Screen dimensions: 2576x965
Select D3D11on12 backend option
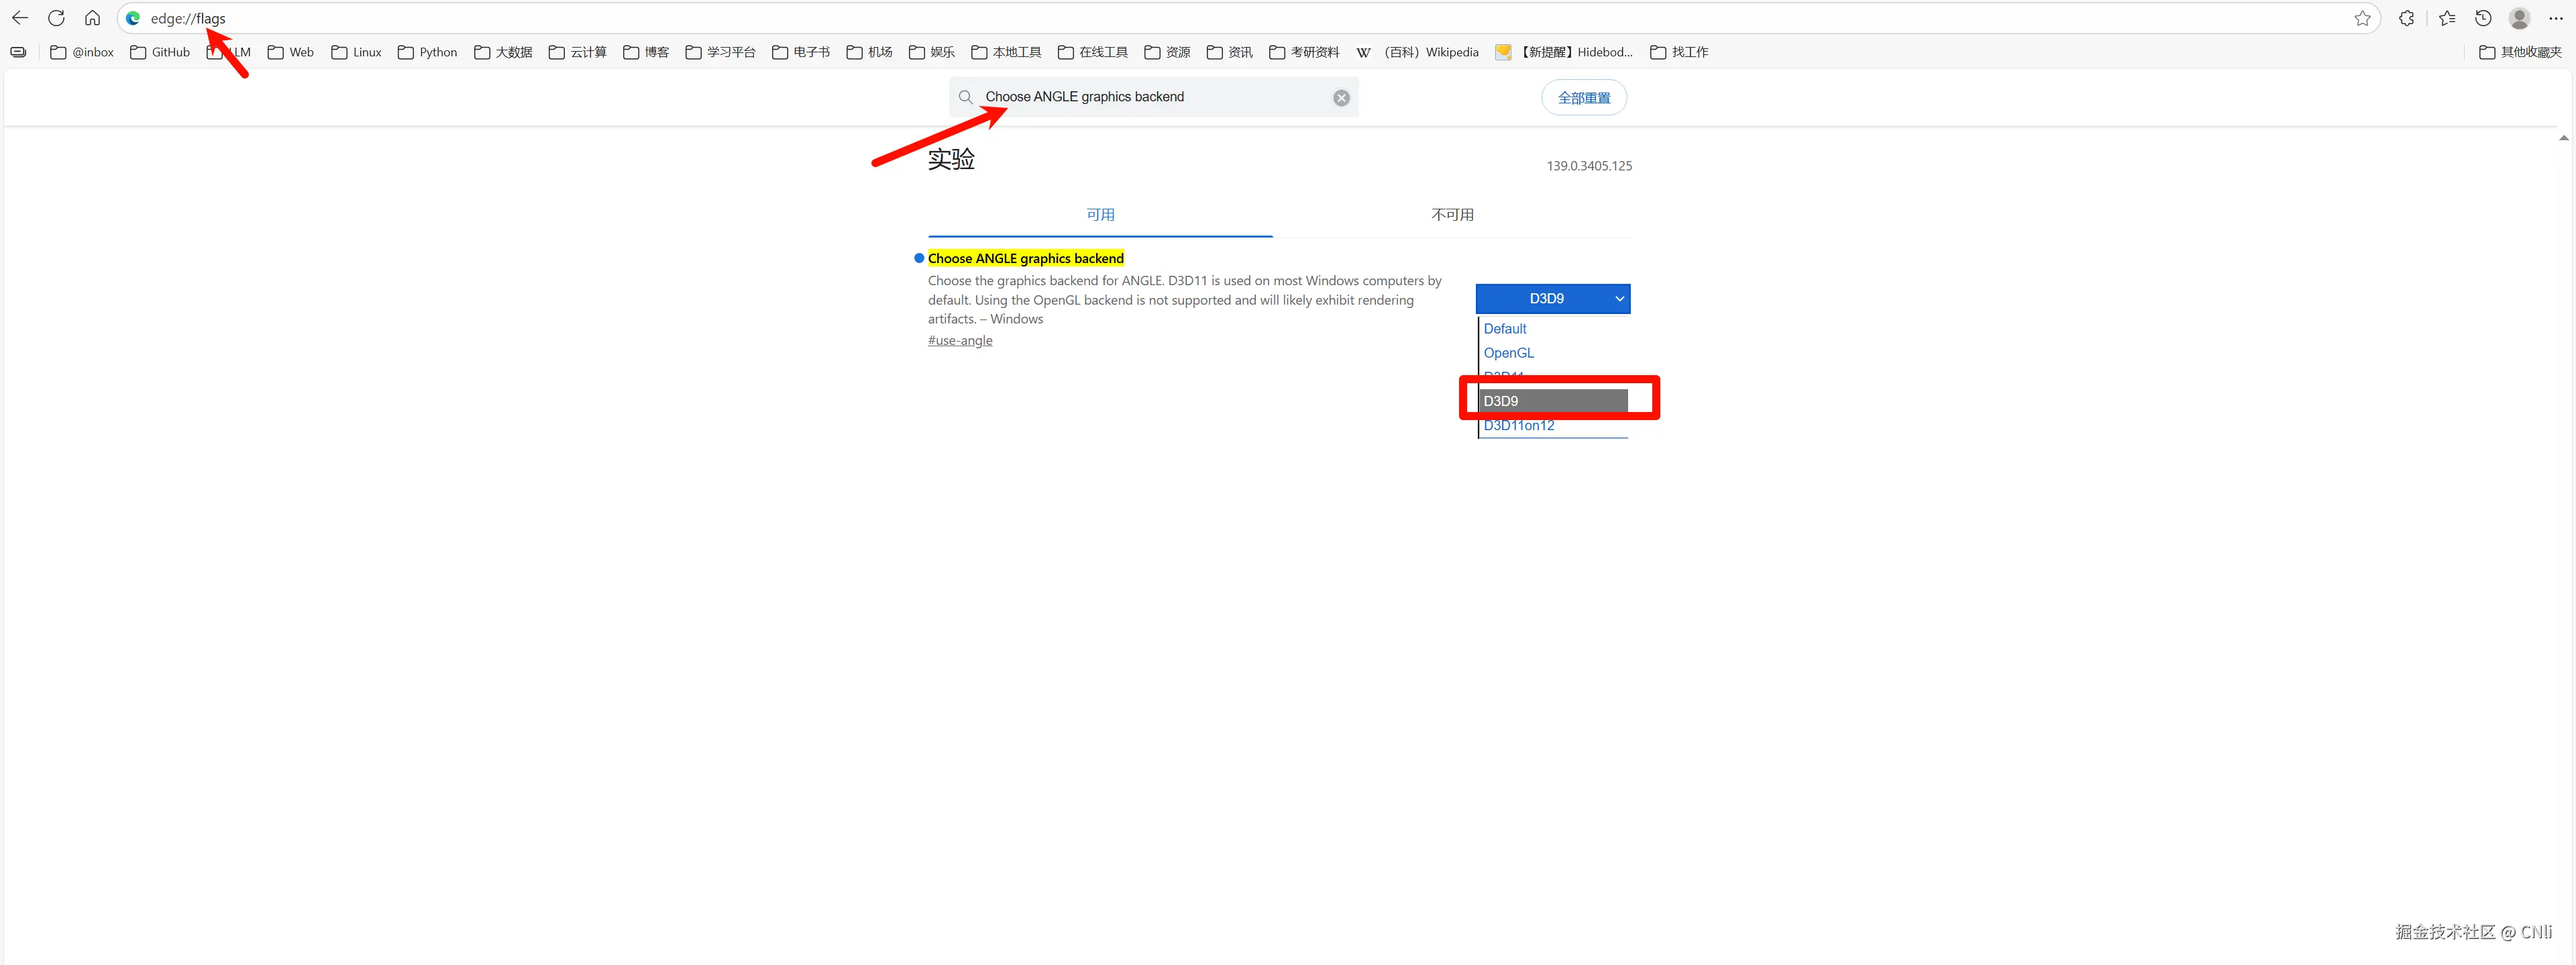click(1518, 426)
